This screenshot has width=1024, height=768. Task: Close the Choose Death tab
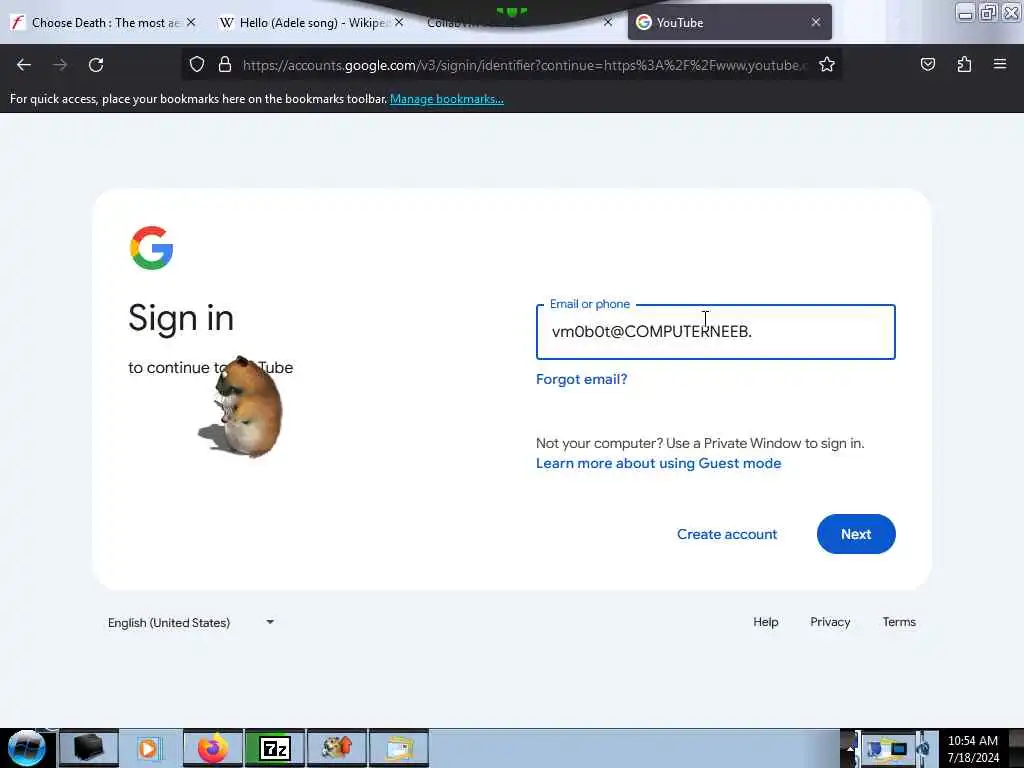191,22
